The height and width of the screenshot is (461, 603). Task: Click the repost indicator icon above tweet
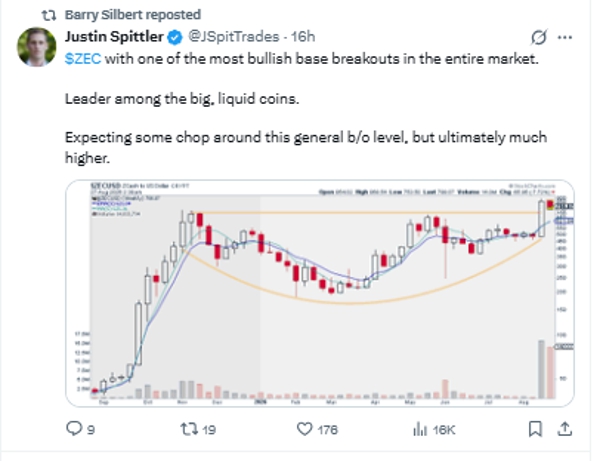coord(49,15)
